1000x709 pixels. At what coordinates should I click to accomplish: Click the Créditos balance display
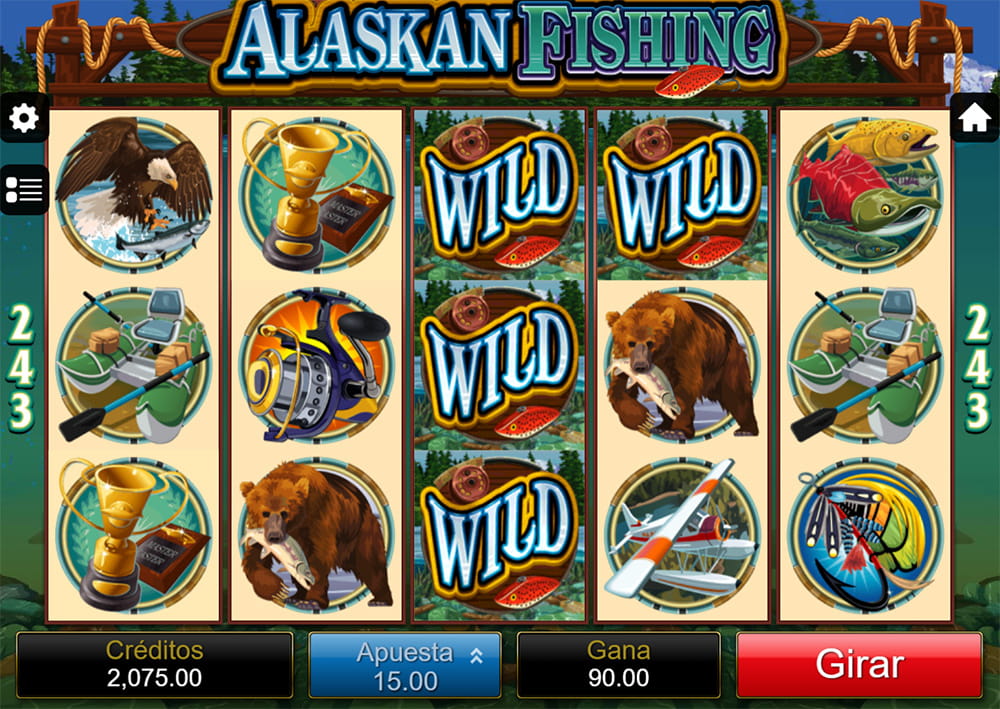click(x=154, y=665)
